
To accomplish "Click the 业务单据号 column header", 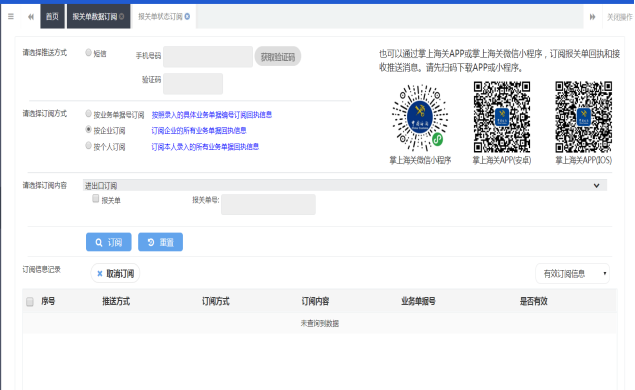I will pos(418,301).
